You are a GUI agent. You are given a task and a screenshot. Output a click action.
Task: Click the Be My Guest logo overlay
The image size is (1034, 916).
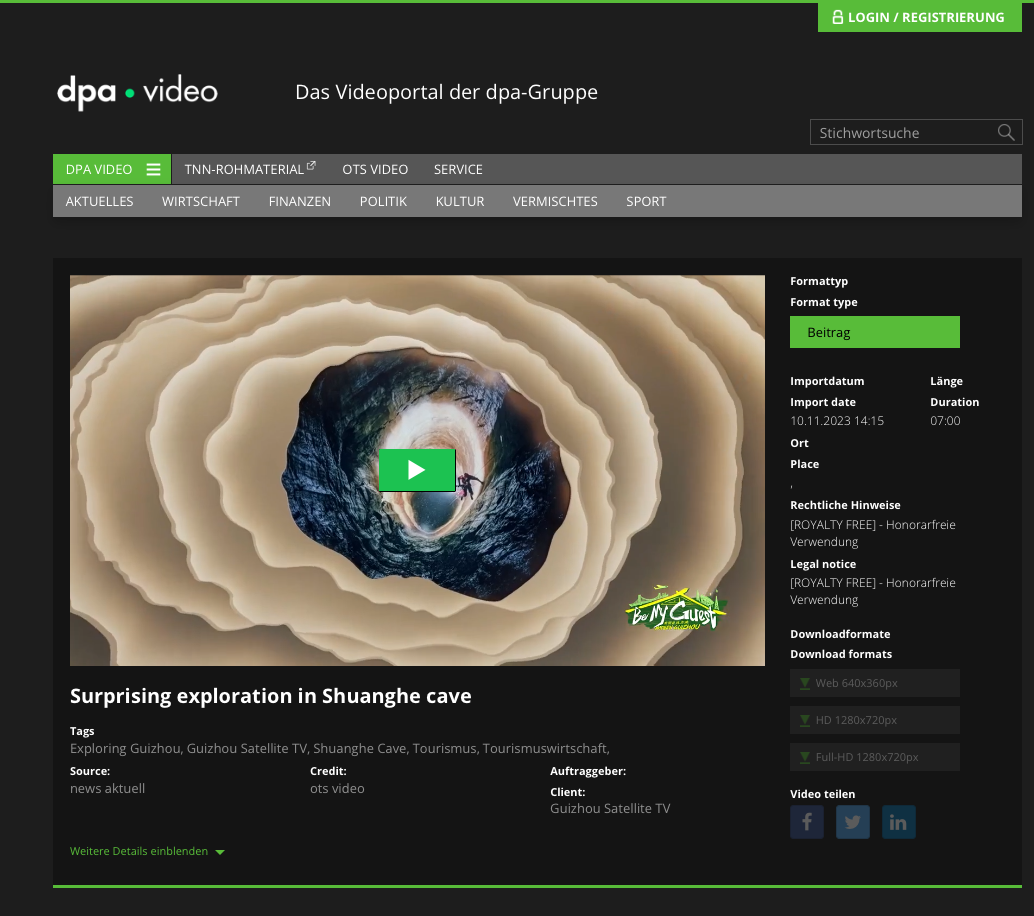tap(676, 608)
